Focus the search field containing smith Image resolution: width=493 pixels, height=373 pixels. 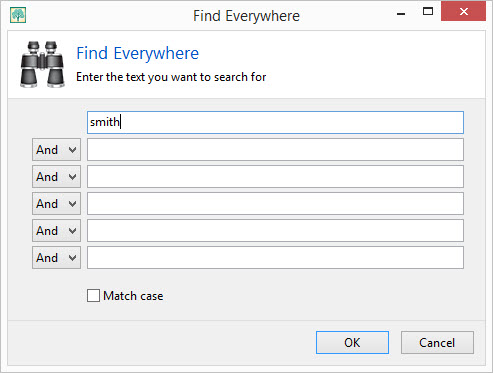pos(275,122)
